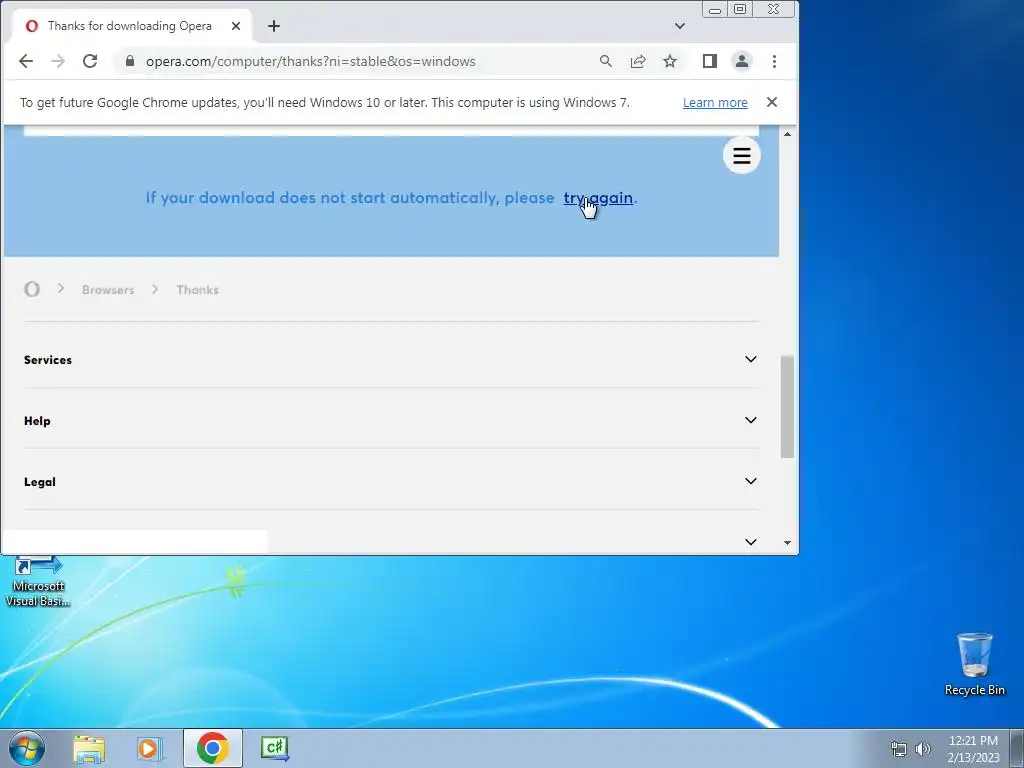This screenshot has height=768, width=1024.
Task: Expand the Services section
Action: pos(392,360)
